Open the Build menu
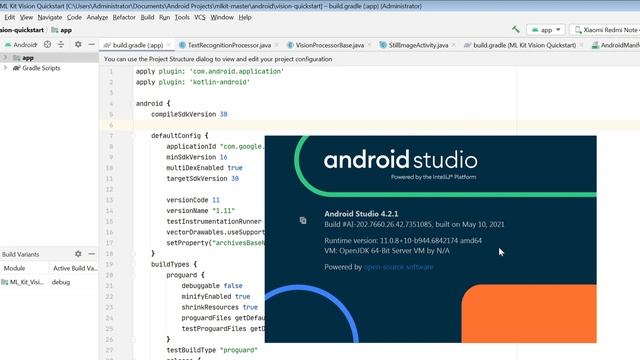 (147, 17)
